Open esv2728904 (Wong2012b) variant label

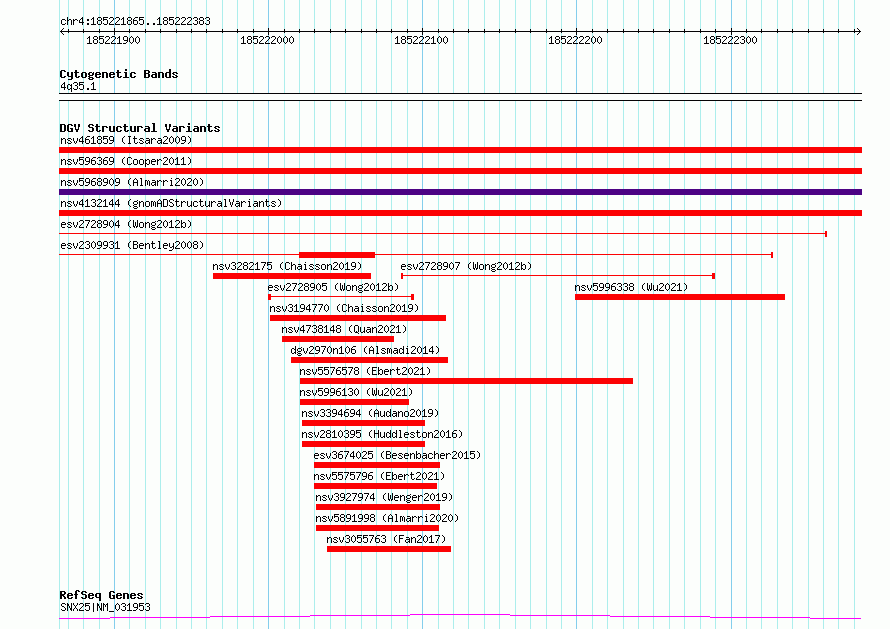126,224
